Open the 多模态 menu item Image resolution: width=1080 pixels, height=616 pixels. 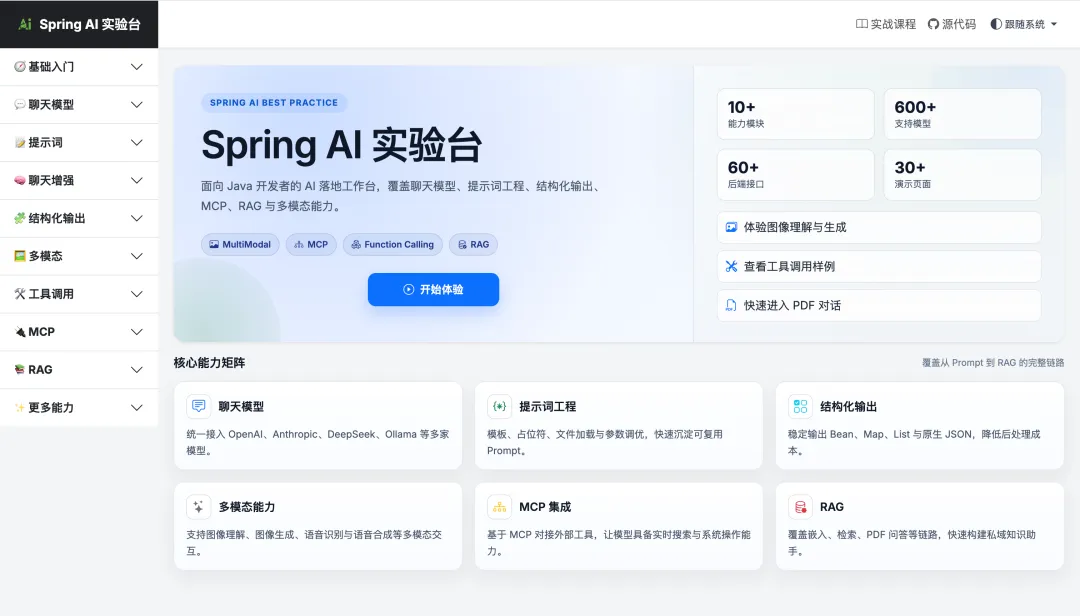(x=79, y=256)
